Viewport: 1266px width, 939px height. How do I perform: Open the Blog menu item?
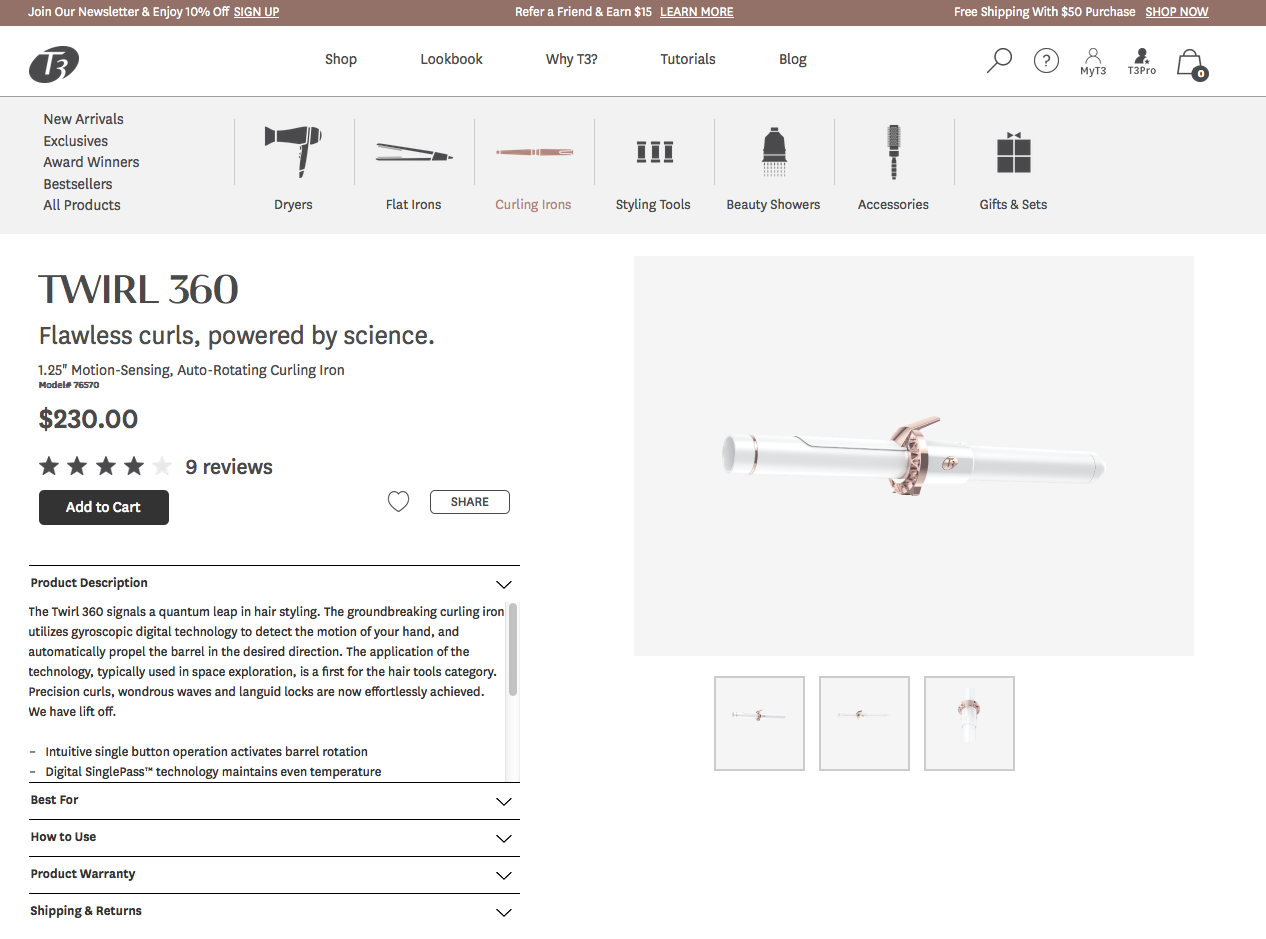[793, 59]
